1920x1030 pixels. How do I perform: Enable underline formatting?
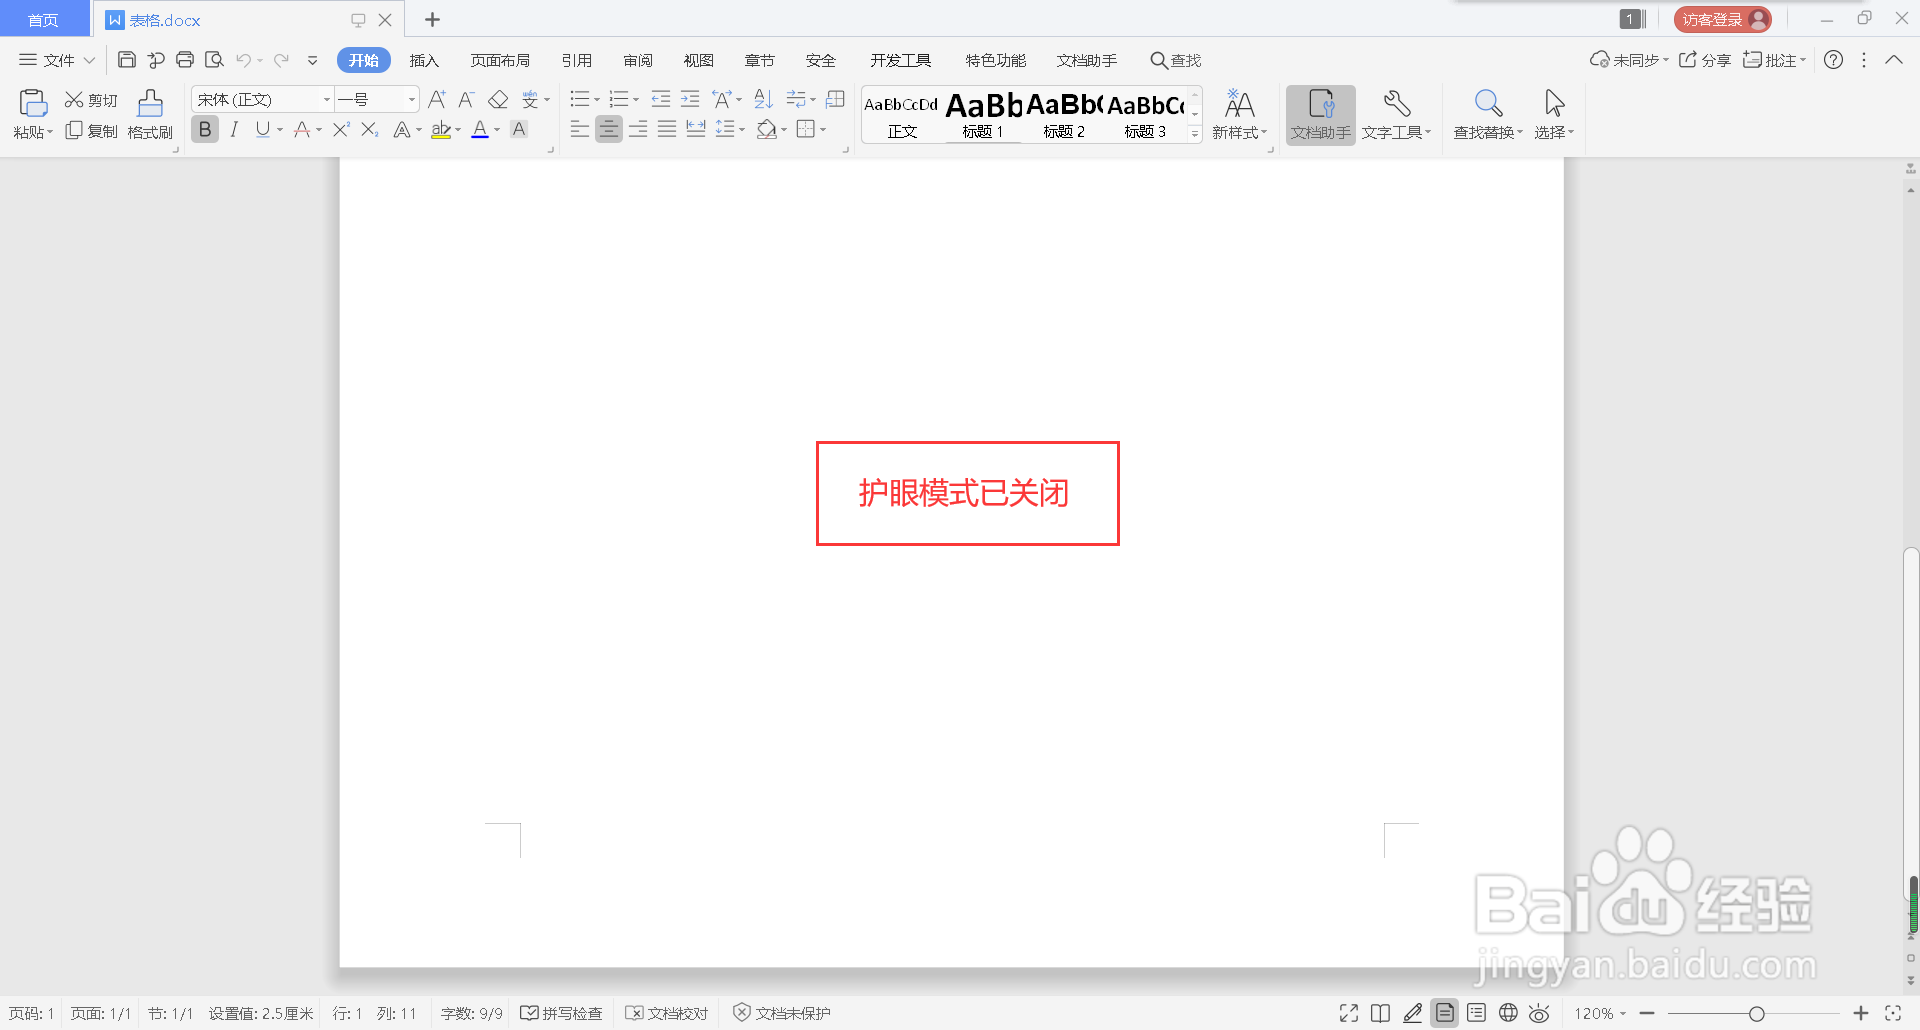pyautogui.click(x=262, y=128)
